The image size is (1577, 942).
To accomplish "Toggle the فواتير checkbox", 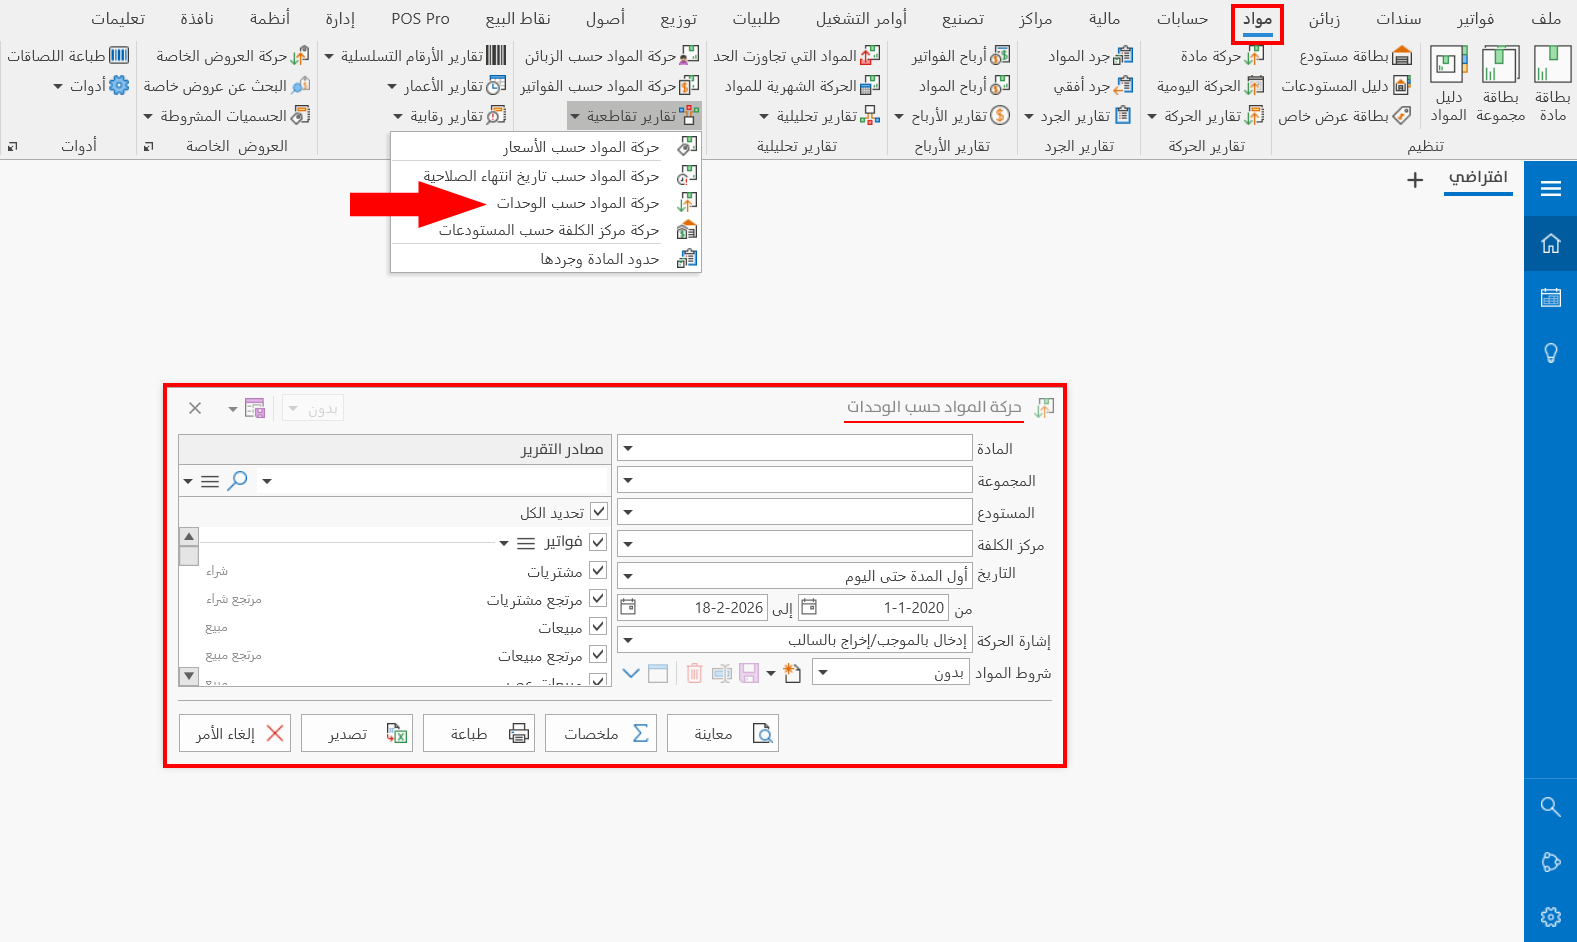I will coord(598,542).
